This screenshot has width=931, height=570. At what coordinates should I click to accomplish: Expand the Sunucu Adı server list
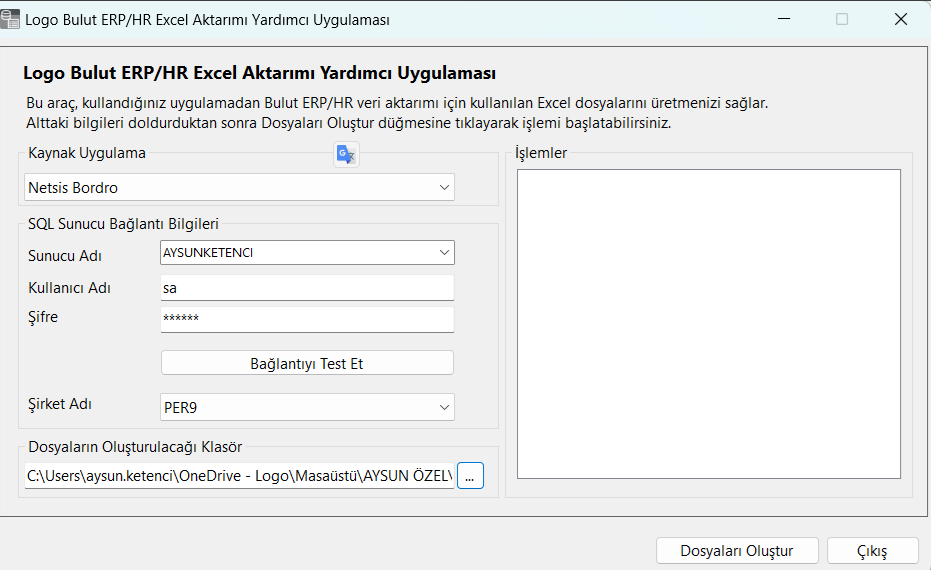tap(444, 253)
